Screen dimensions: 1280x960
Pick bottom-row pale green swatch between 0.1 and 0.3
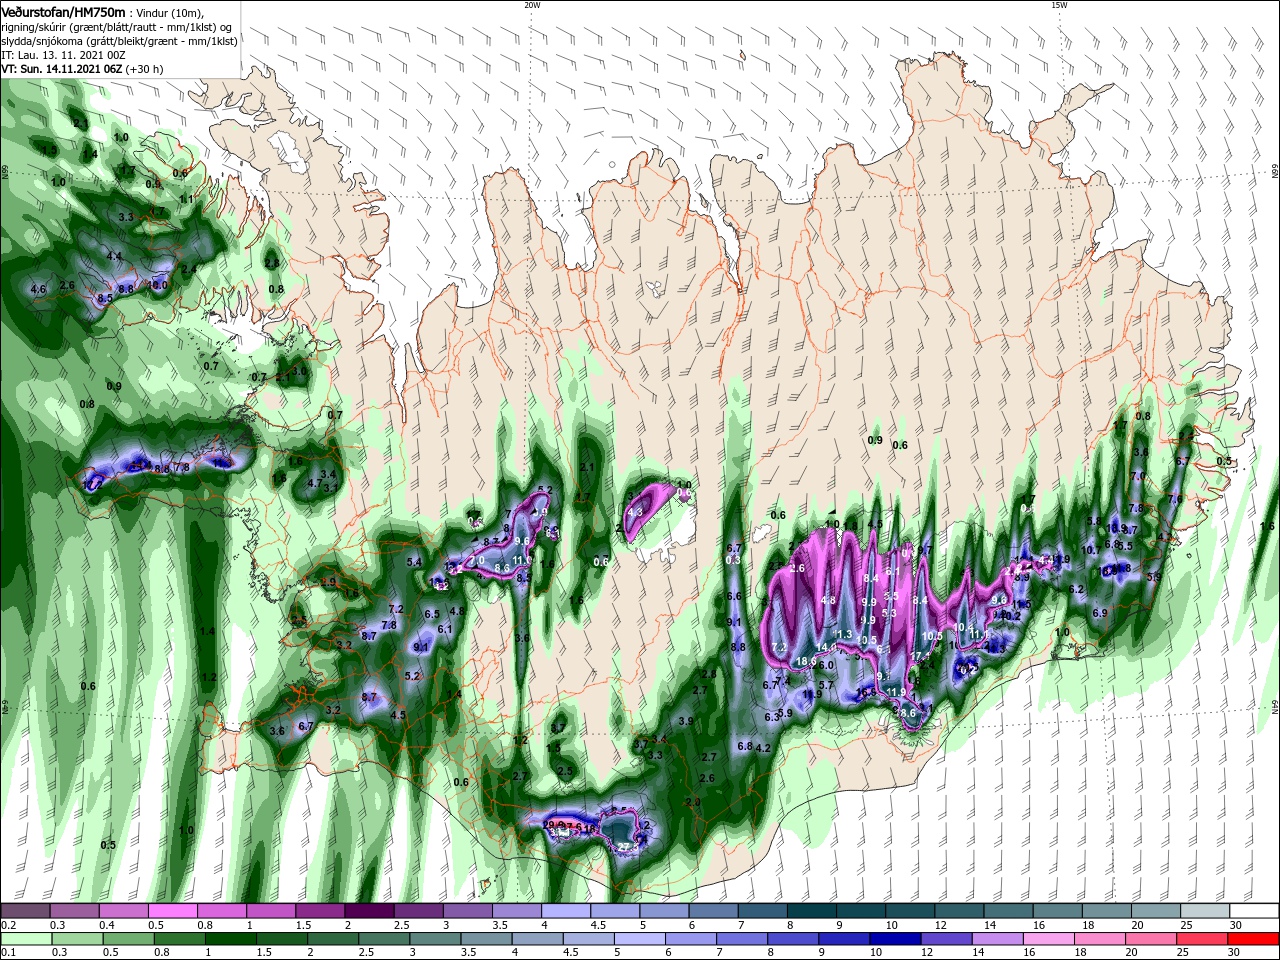click(x=25, y=939)
